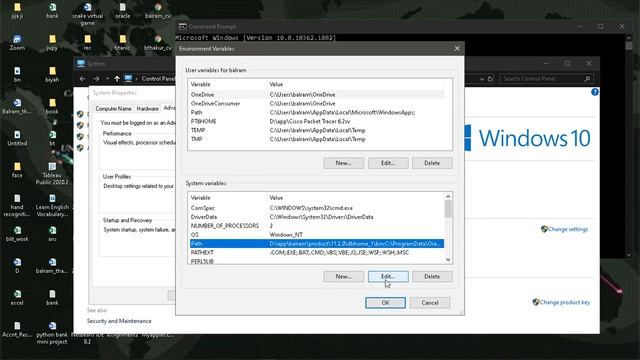Select the PERL5LIB system variable row
This screenshot has height=360, width=640.
tap(317, 261)
